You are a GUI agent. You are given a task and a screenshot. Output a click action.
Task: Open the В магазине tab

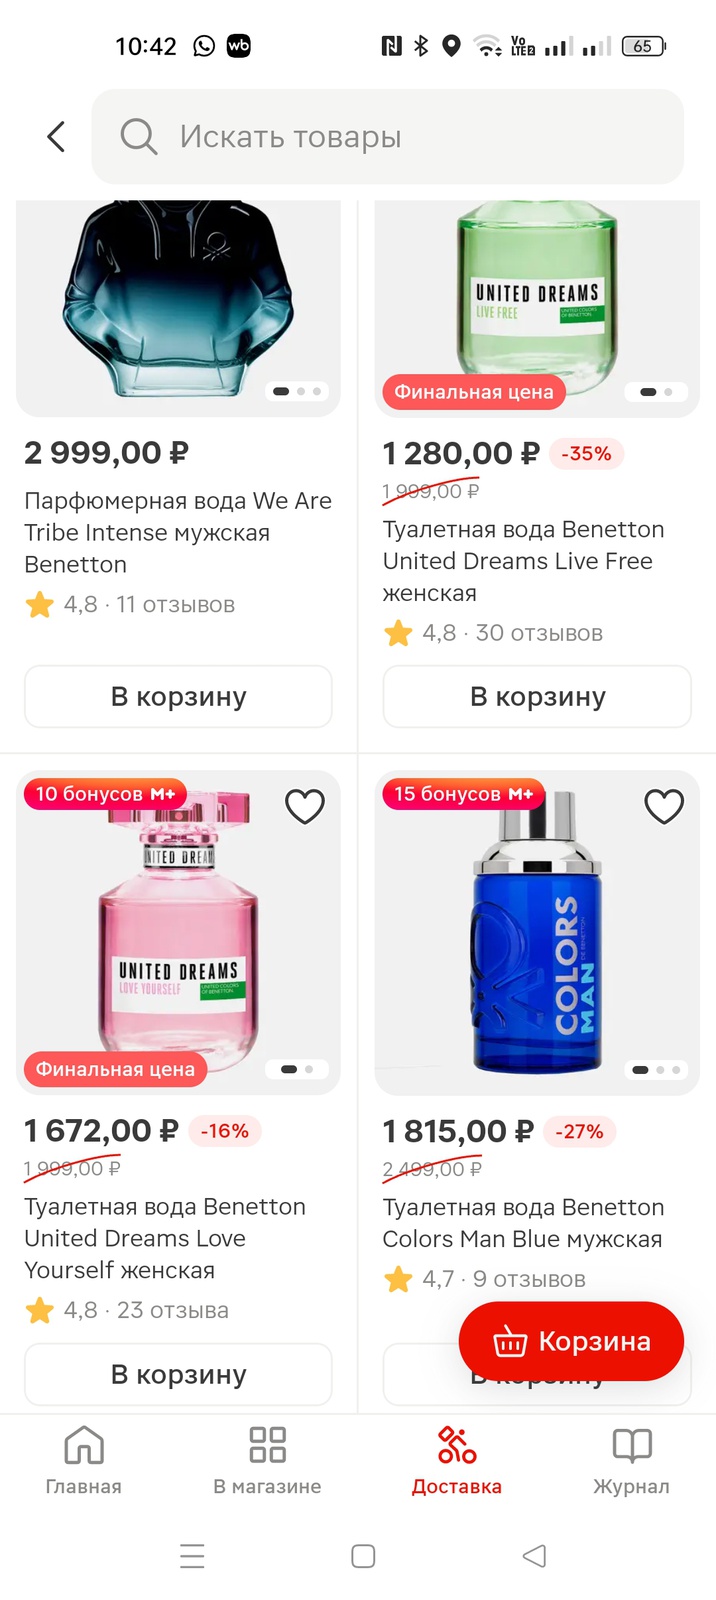click(x=267, y=1461)
